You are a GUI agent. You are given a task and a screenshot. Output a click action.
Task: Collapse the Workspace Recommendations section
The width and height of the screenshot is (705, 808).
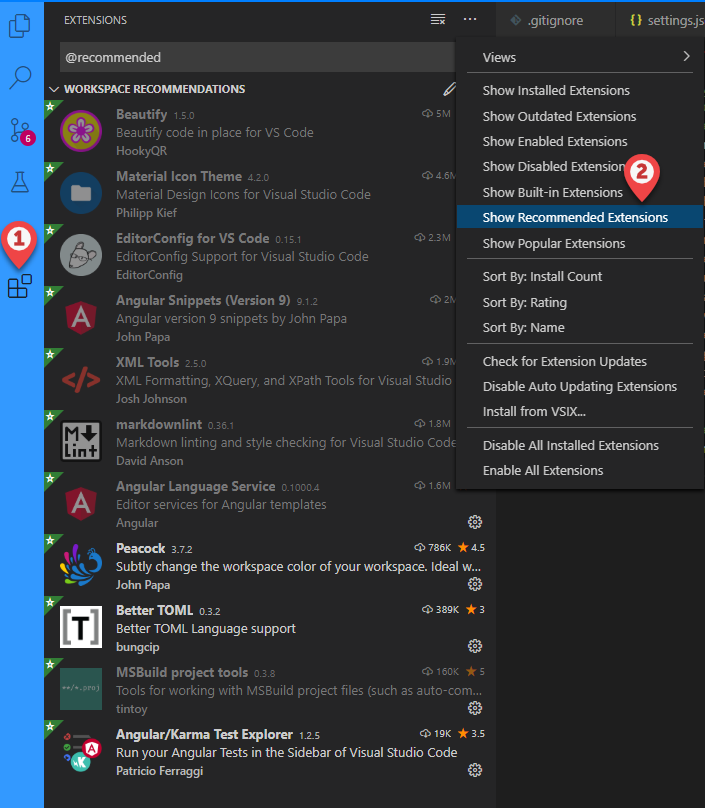click(54, 89)
